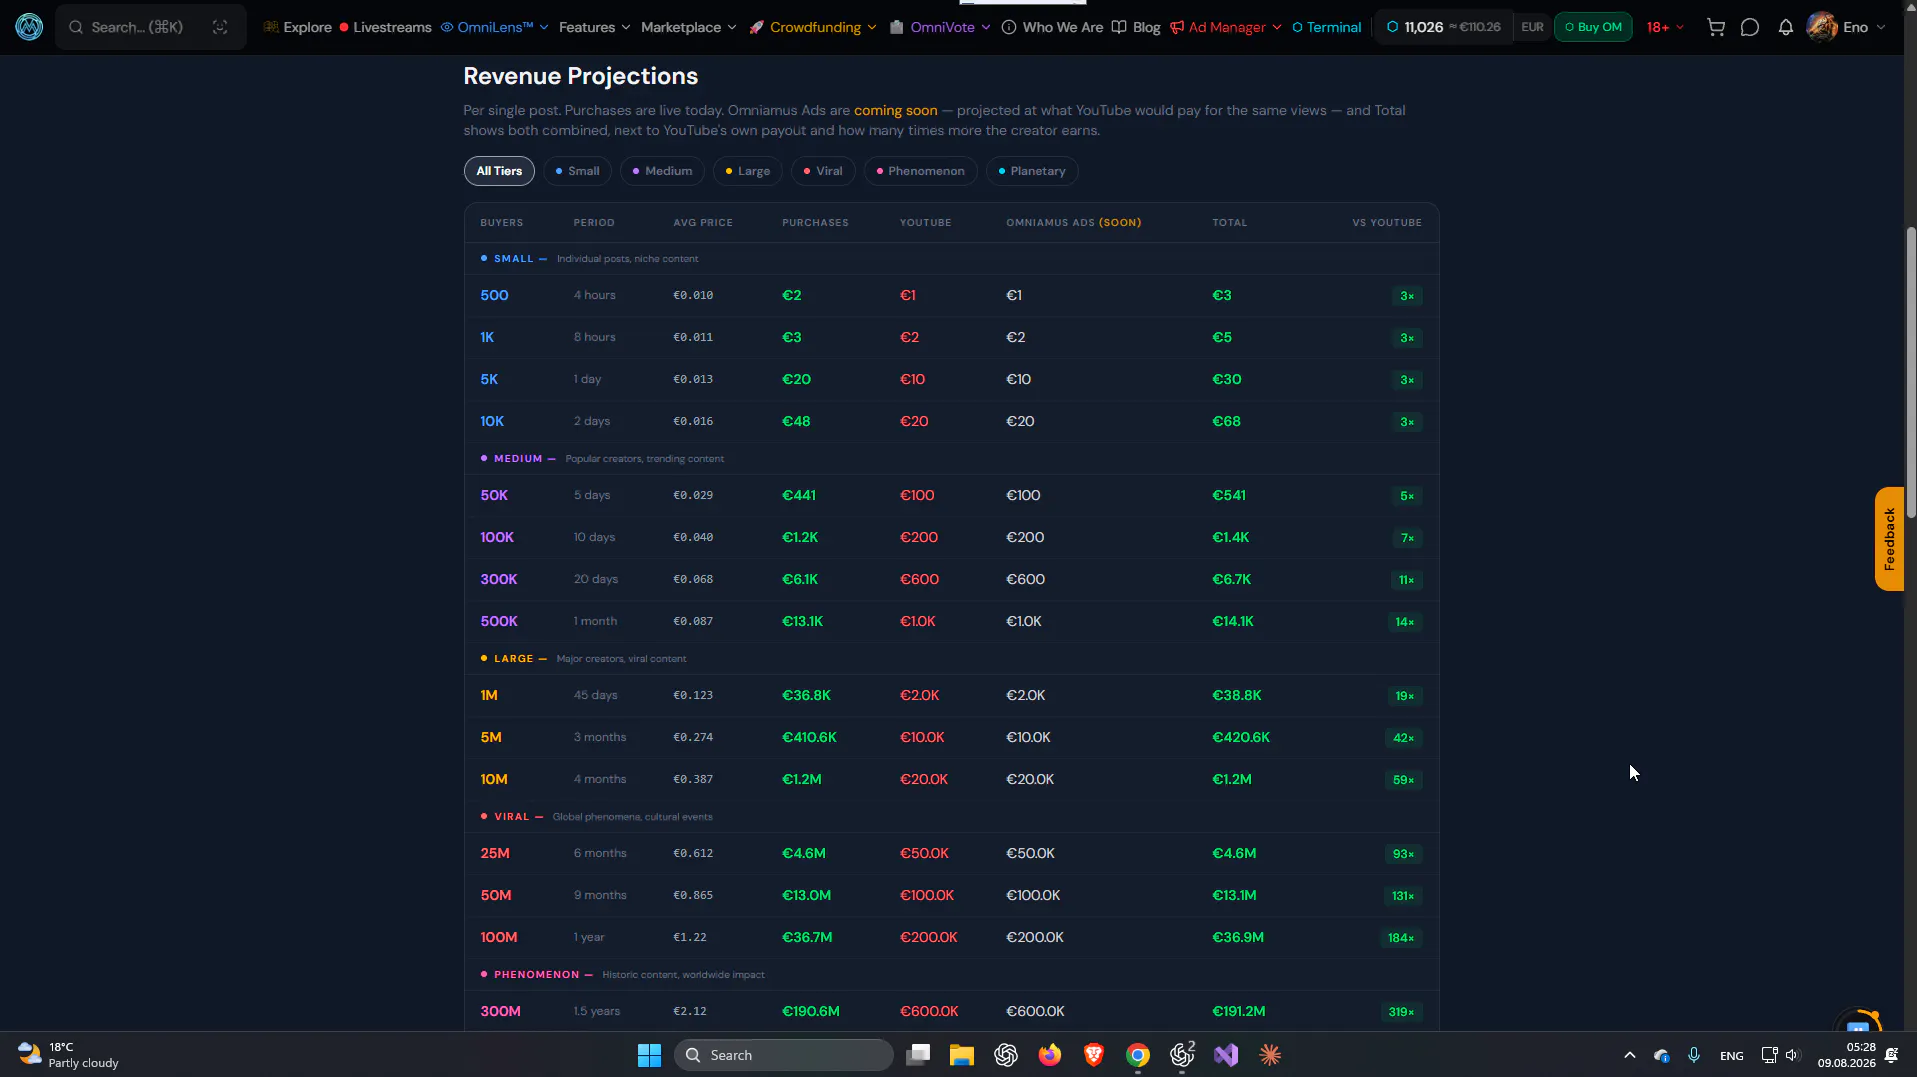Click the Windows taskbar Search box
This screenshot has height=1077, width=1917.
(784, 1055)
